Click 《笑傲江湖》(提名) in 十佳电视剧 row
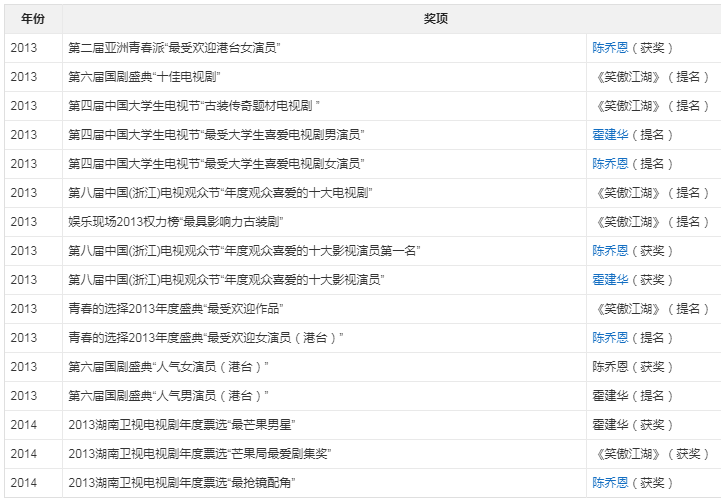The width and height of the screenshot is (721, 501). tap(652, 77)
